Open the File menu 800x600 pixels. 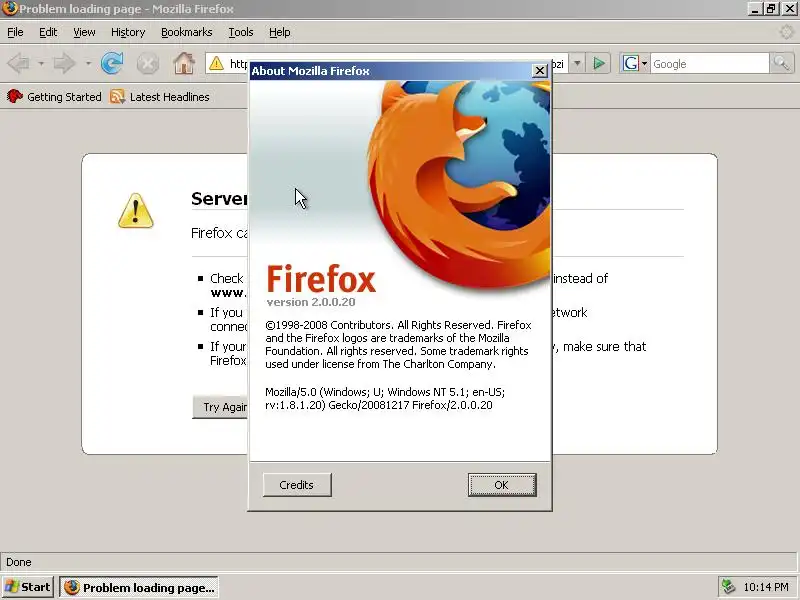(15, 32)
